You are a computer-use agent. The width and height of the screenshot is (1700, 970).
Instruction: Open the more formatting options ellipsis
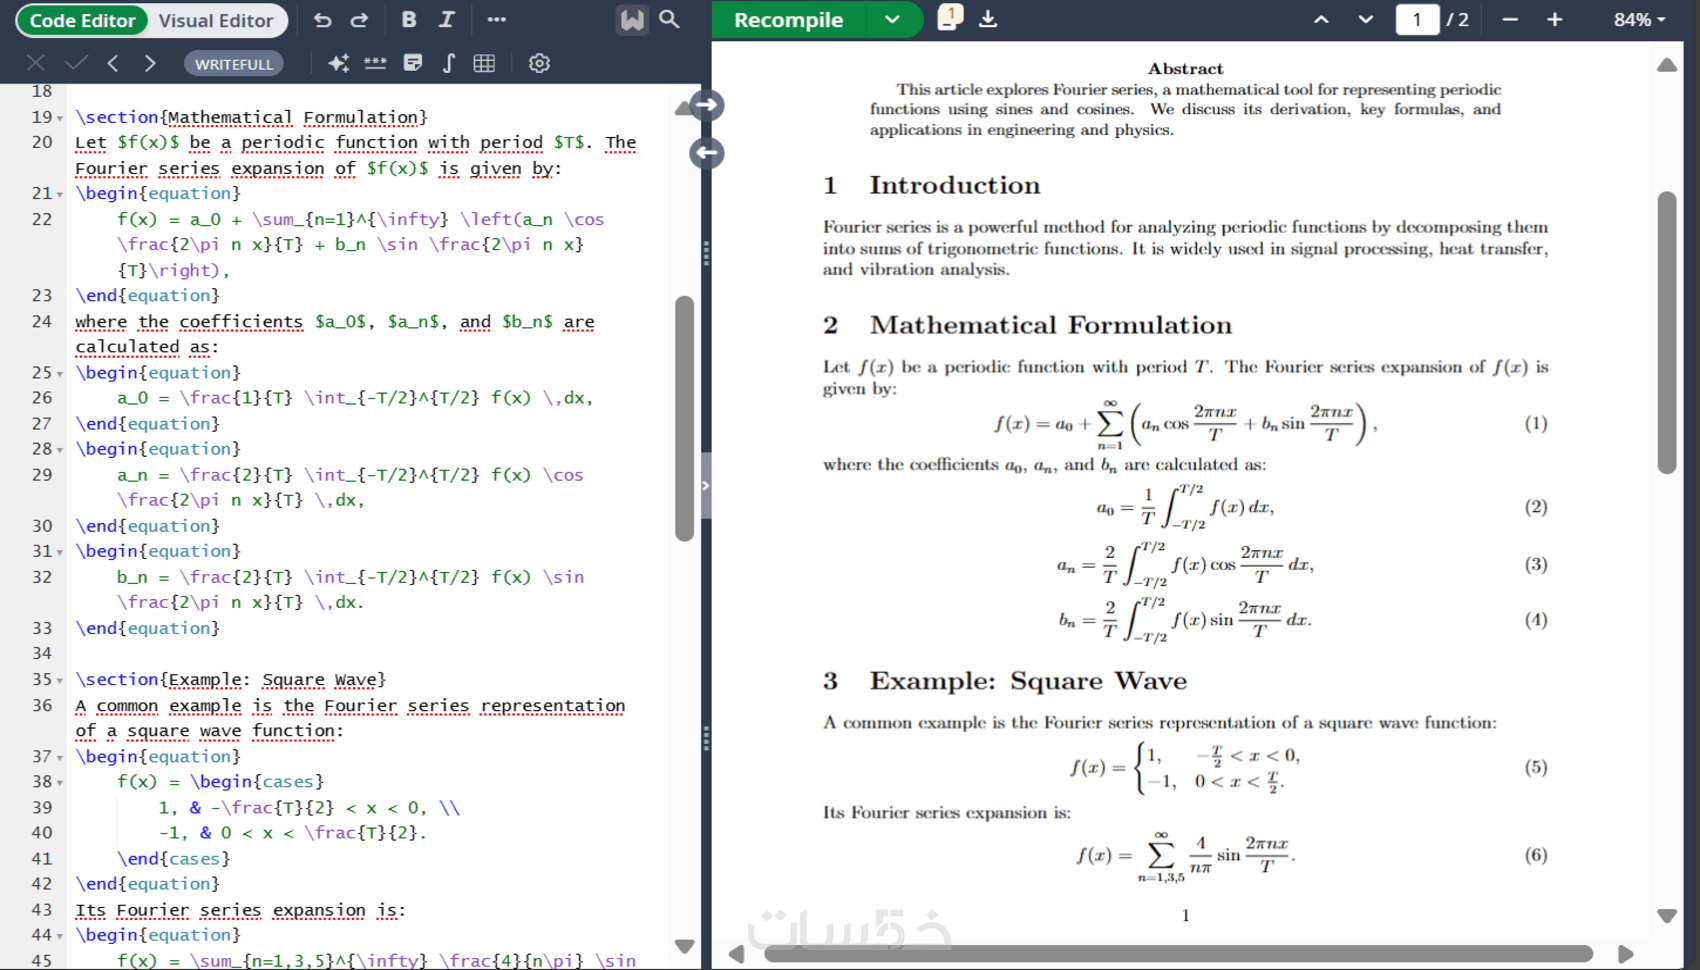tap(496, 20)
